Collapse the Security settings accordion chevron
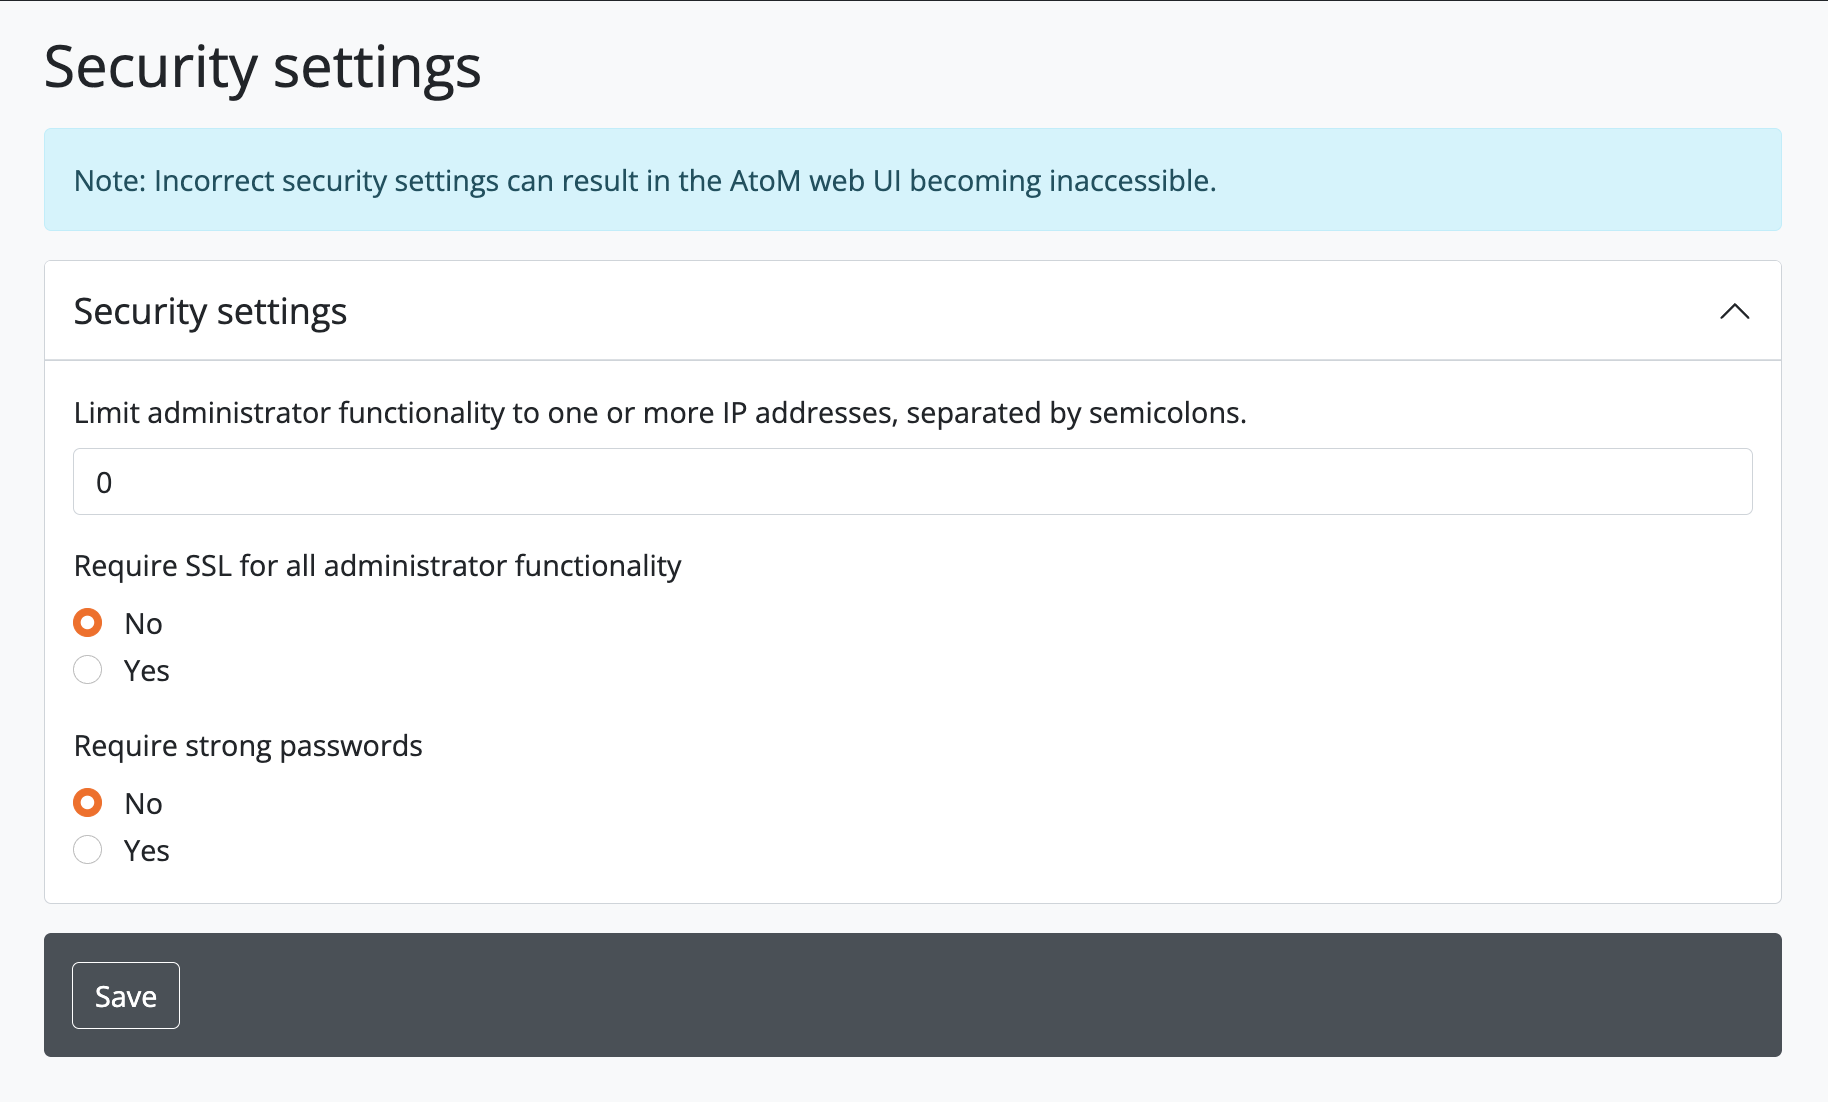This screenshot has width=1828, height=1102. coord(1734,312)
